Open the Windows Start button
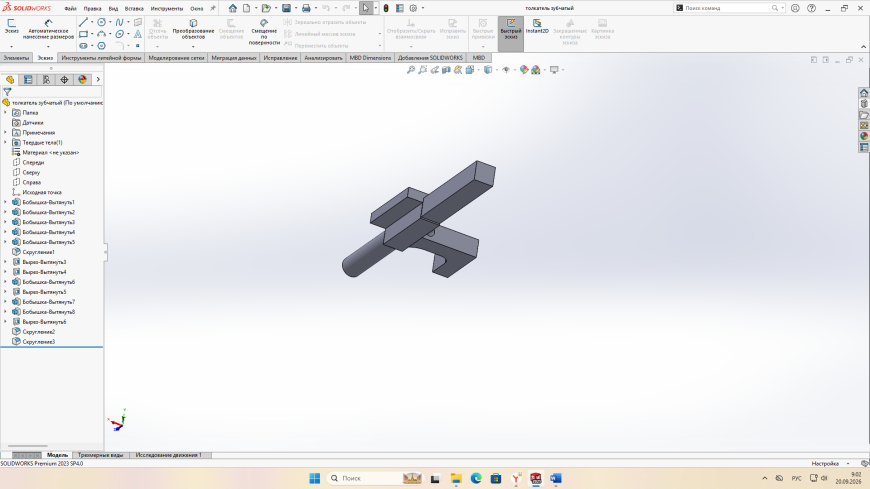This screenshot has height=489, width=870. click(x=315, y=478)
